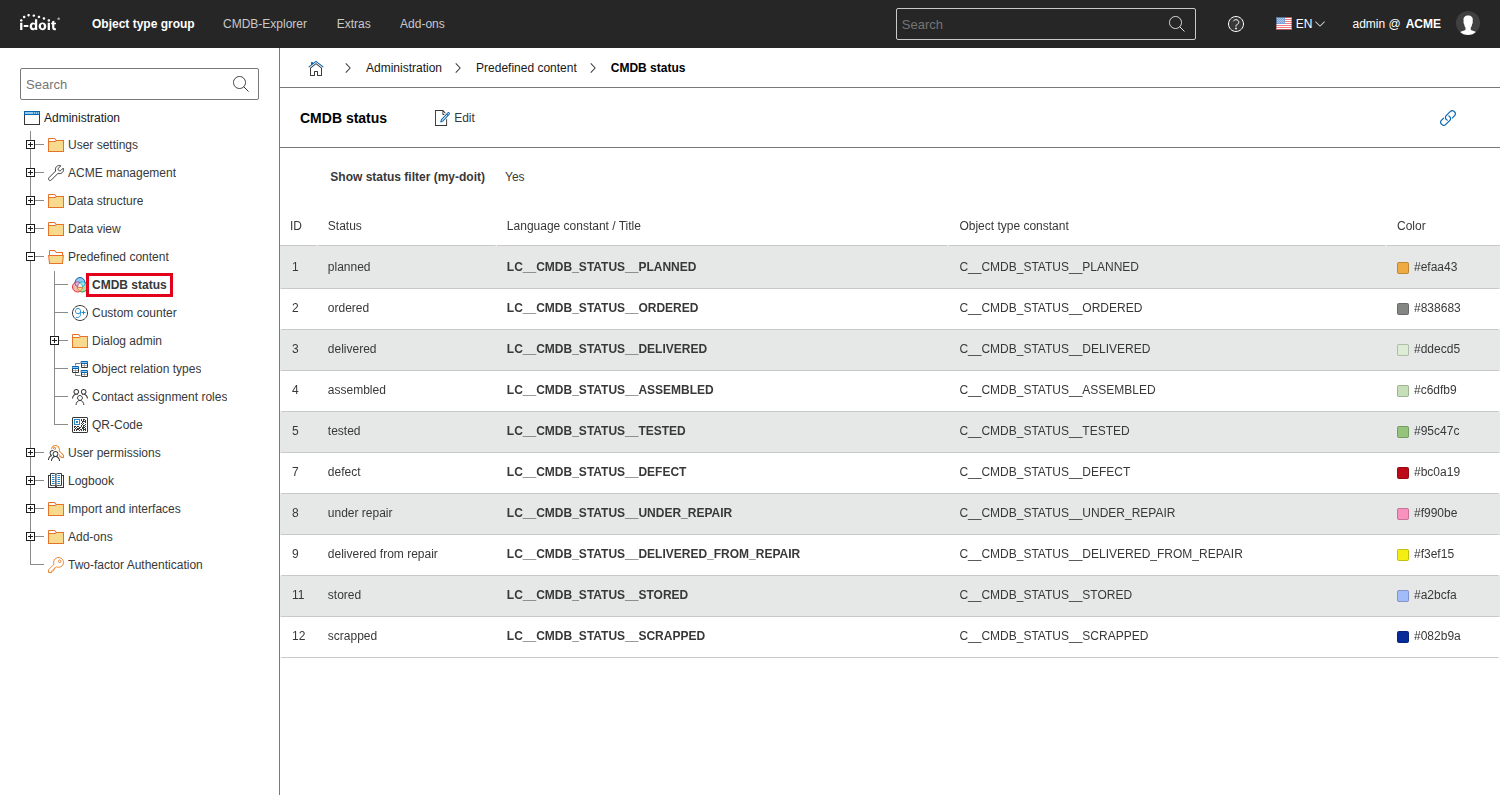Open the help question mark icon
Image resolution: width=1500 pixels, height=795 pixels.
1236,24
